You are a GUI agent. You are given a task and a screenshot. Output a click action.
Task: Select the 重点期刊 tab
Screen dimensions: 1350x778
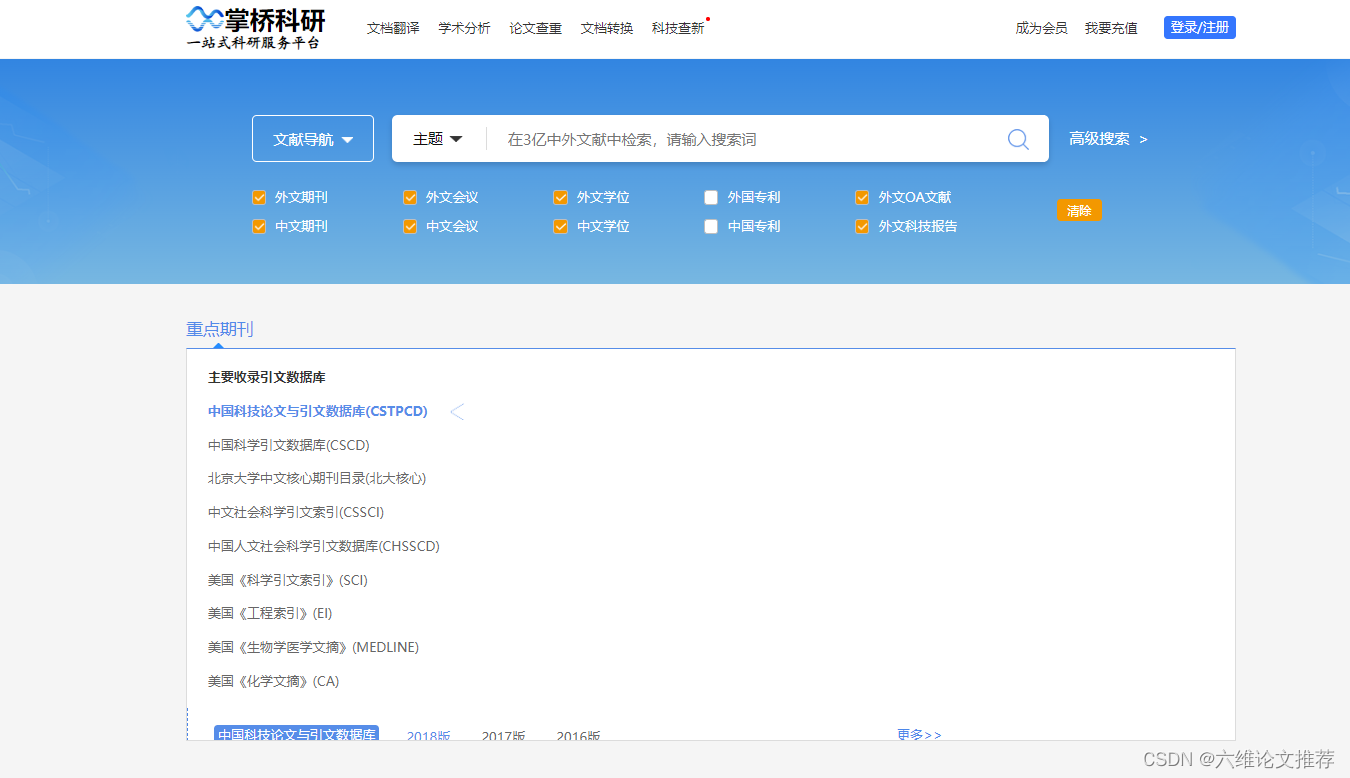[220, 329]
